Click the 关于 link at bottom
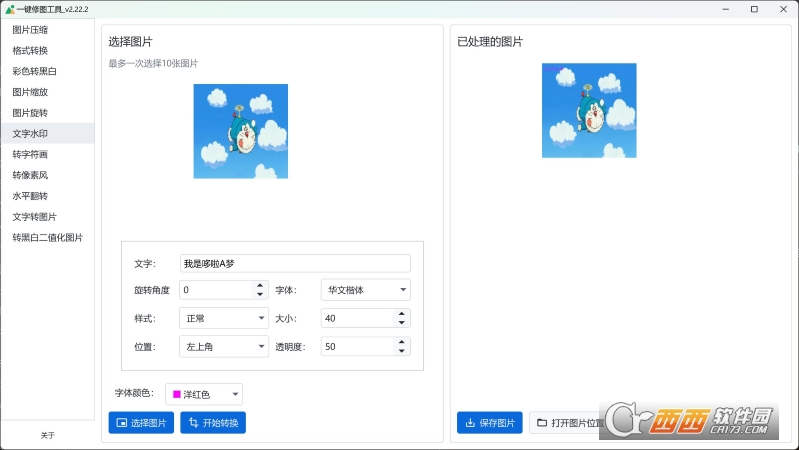The height and width of the screenshot is (450, 799). 47,435
